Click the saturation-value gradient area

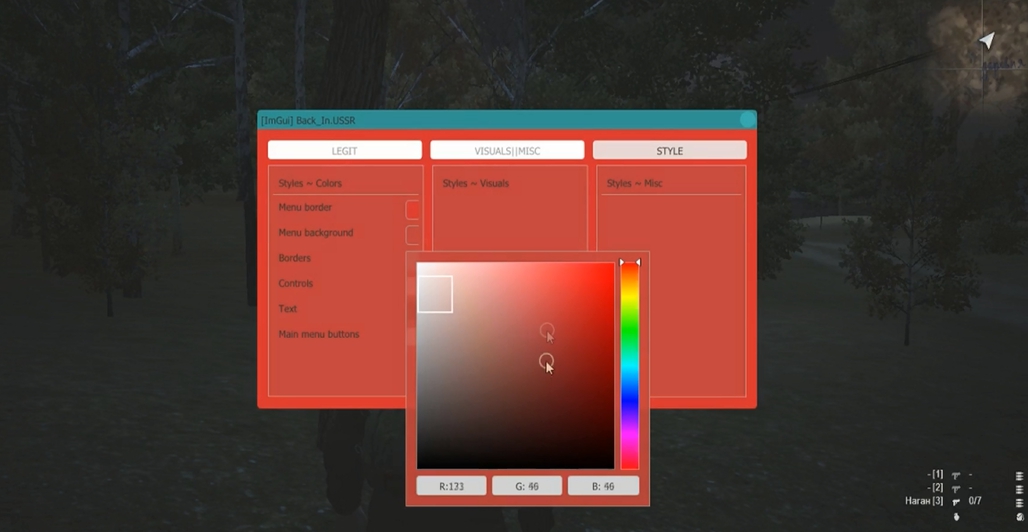click(515, 365)
